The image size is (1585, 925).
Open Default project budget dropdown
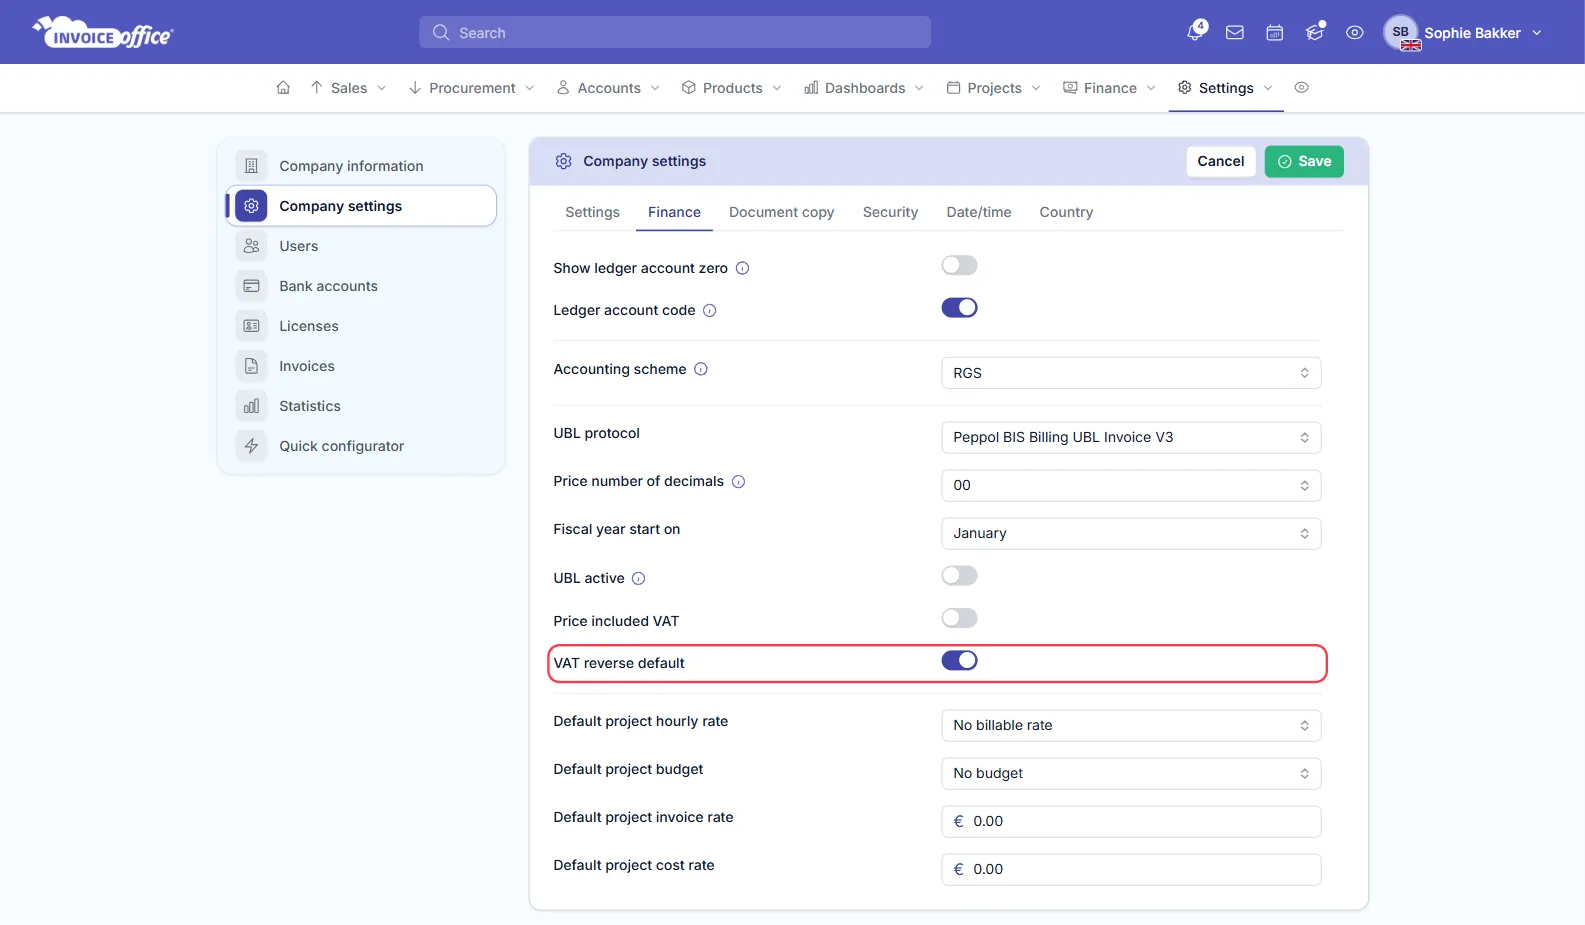tap(1131, 773)
